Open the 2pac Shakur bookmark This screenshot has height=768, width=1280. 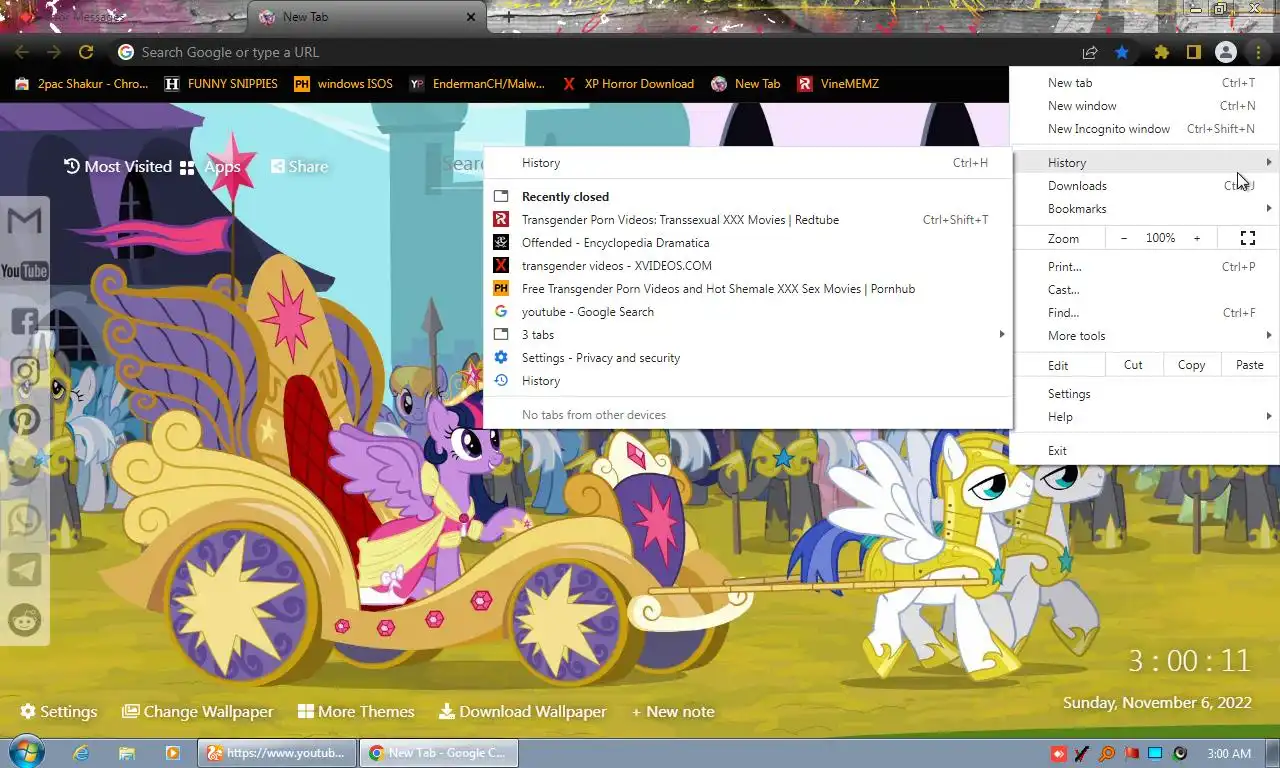click(82, 84)
